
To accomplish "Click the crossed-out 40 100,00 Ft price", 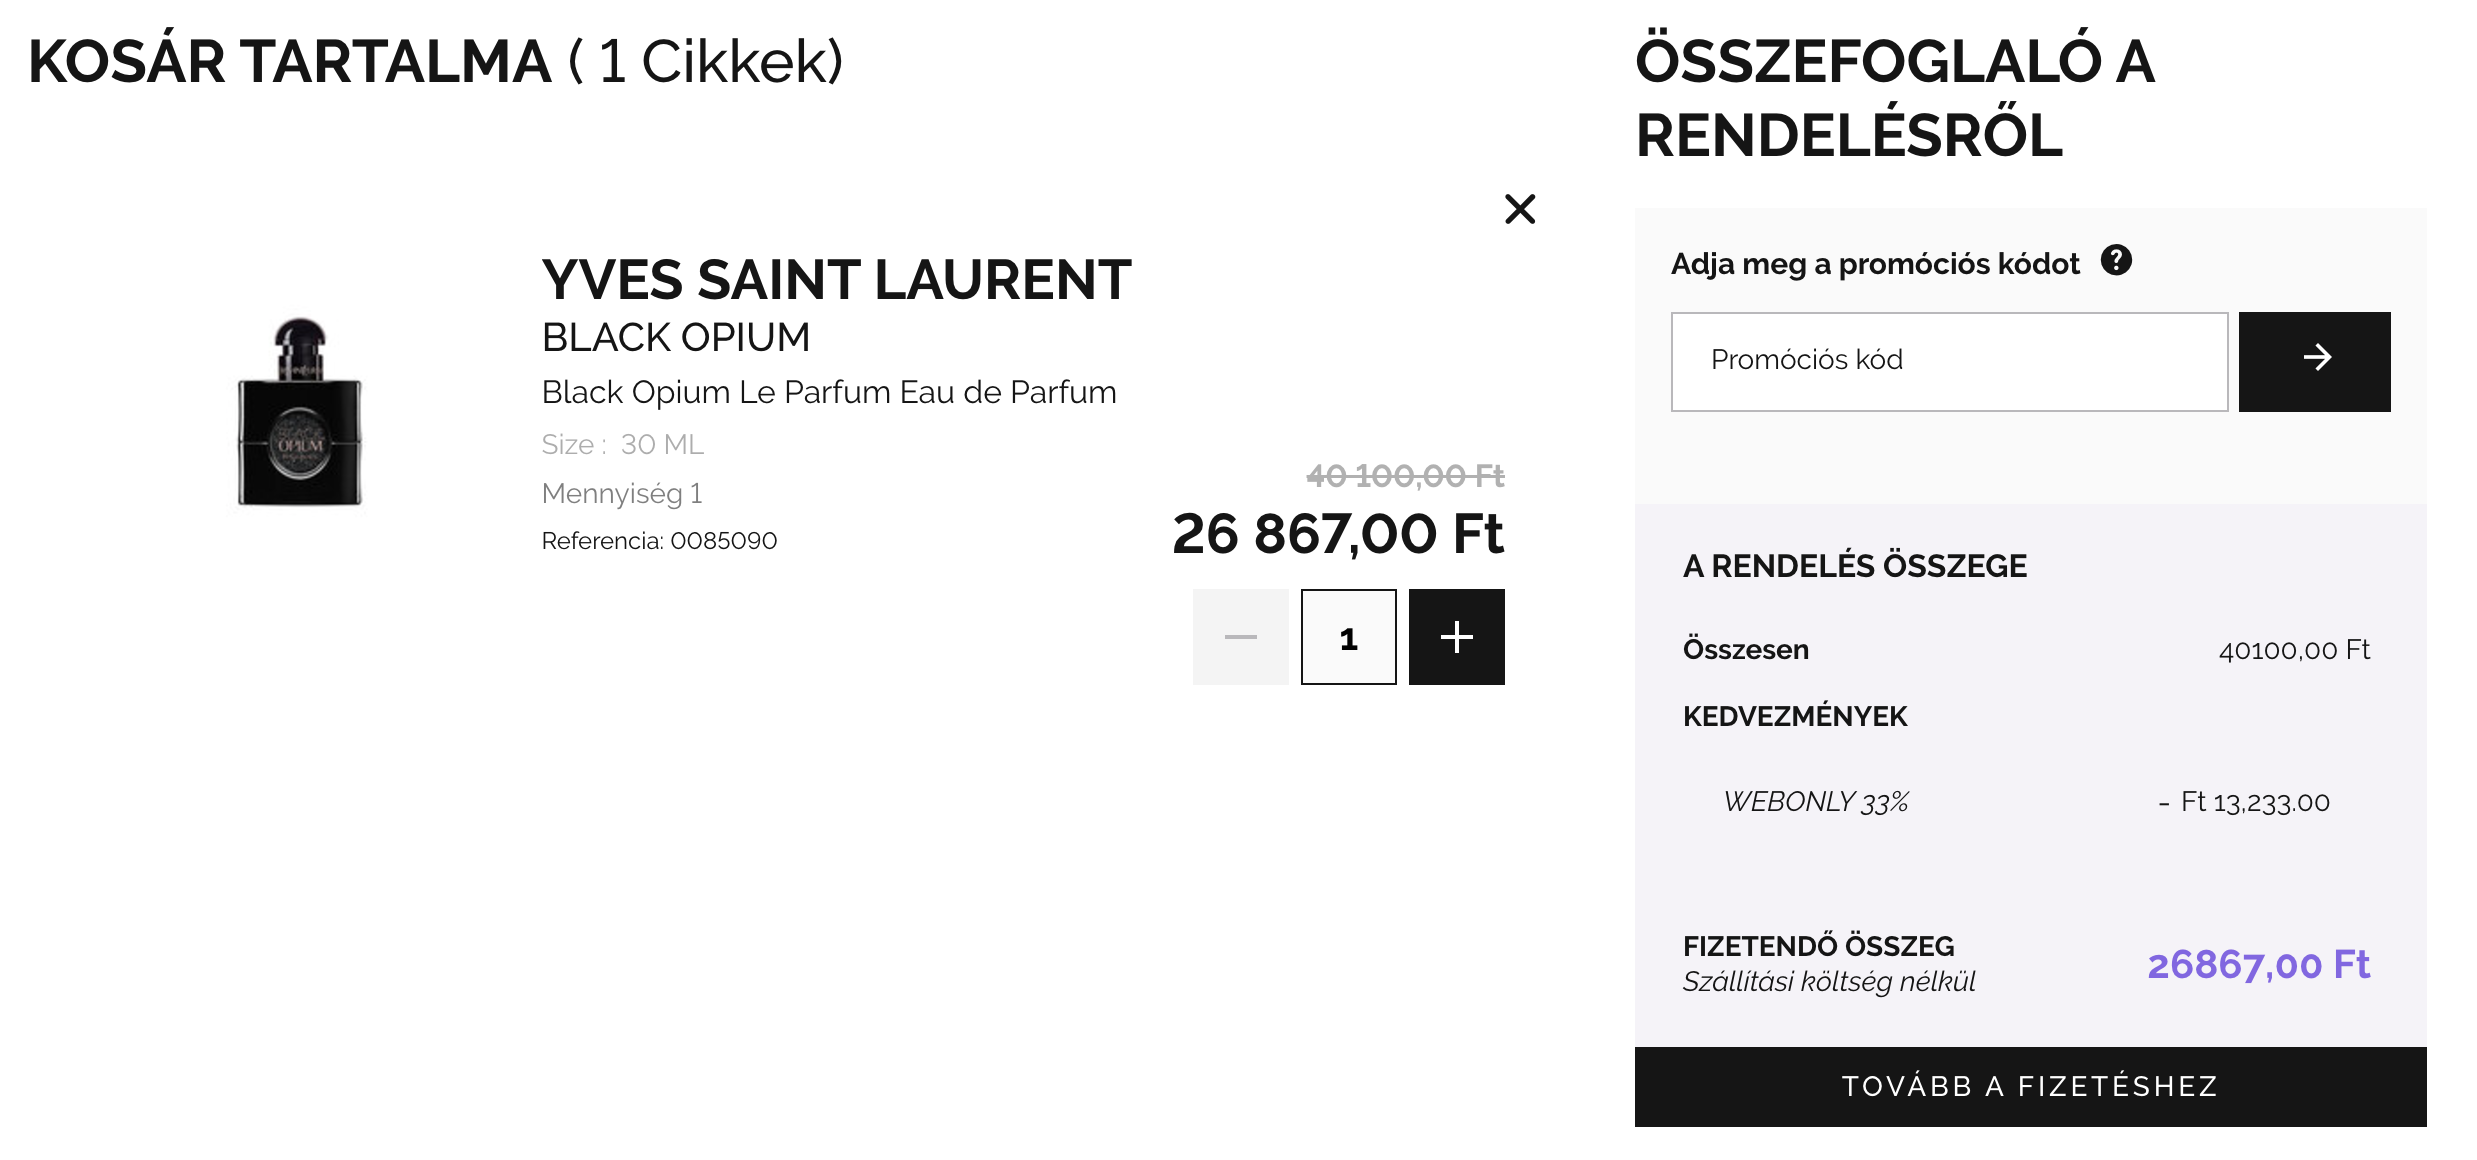I will pos(1405,476).
